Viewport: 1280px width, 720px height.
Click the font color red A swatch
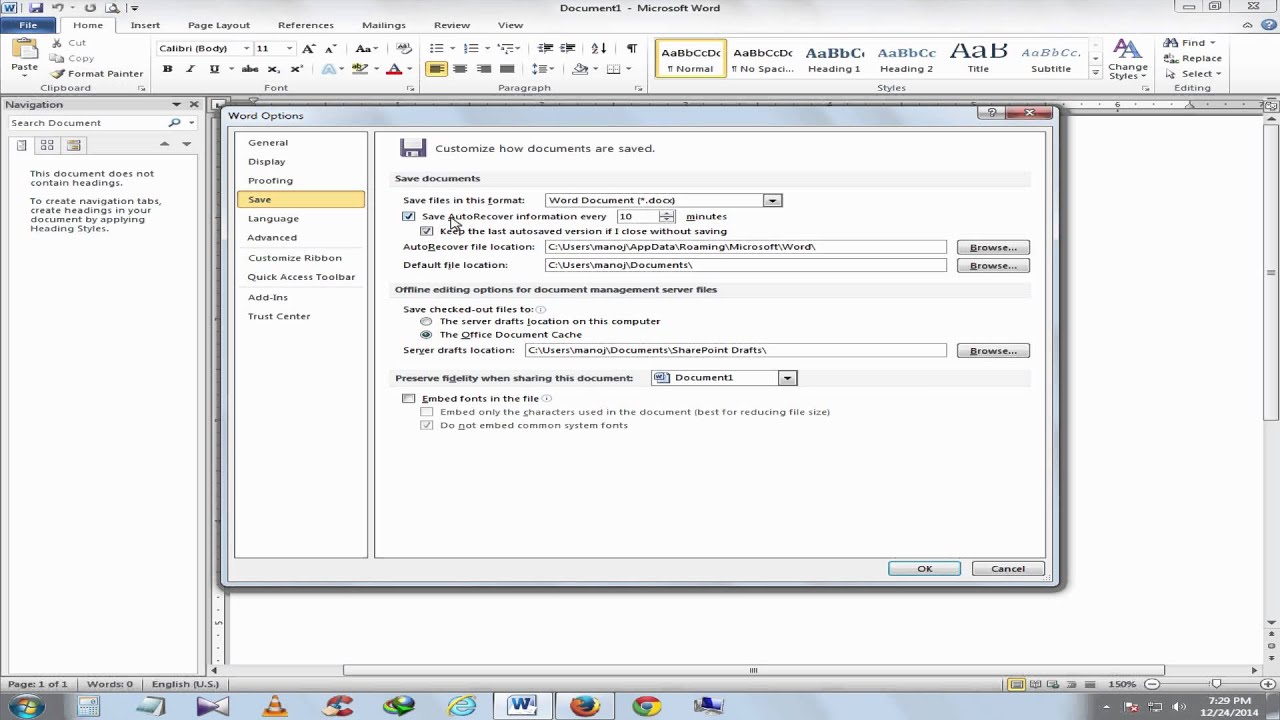tap(395, 69)
